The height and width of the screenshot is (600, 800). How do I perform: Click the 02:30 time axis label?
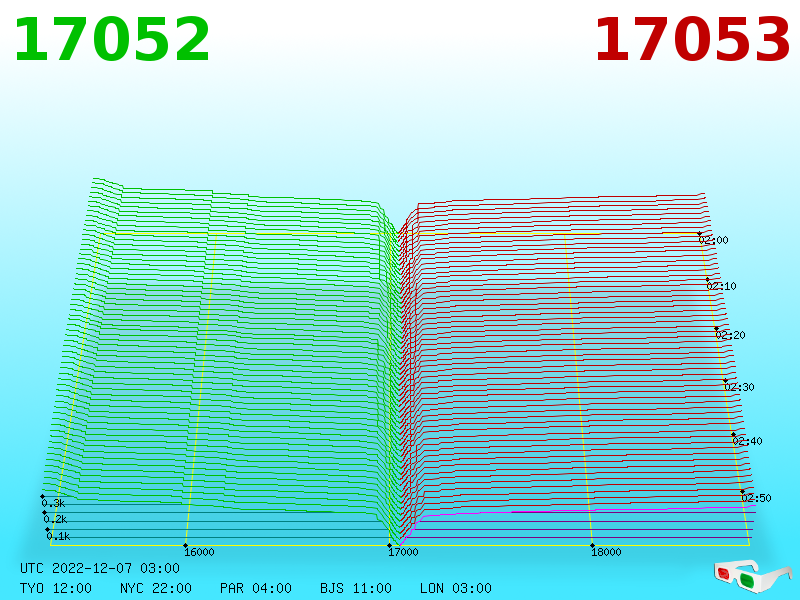point(739,387)
